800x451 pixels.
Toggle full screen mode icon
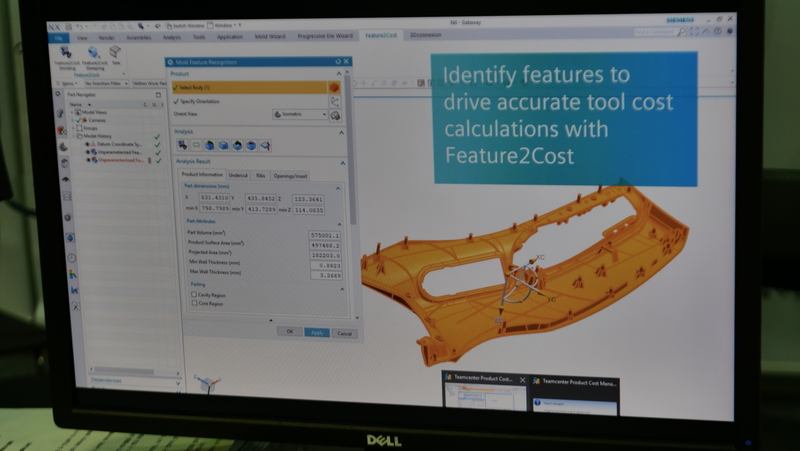pos(694,32)
